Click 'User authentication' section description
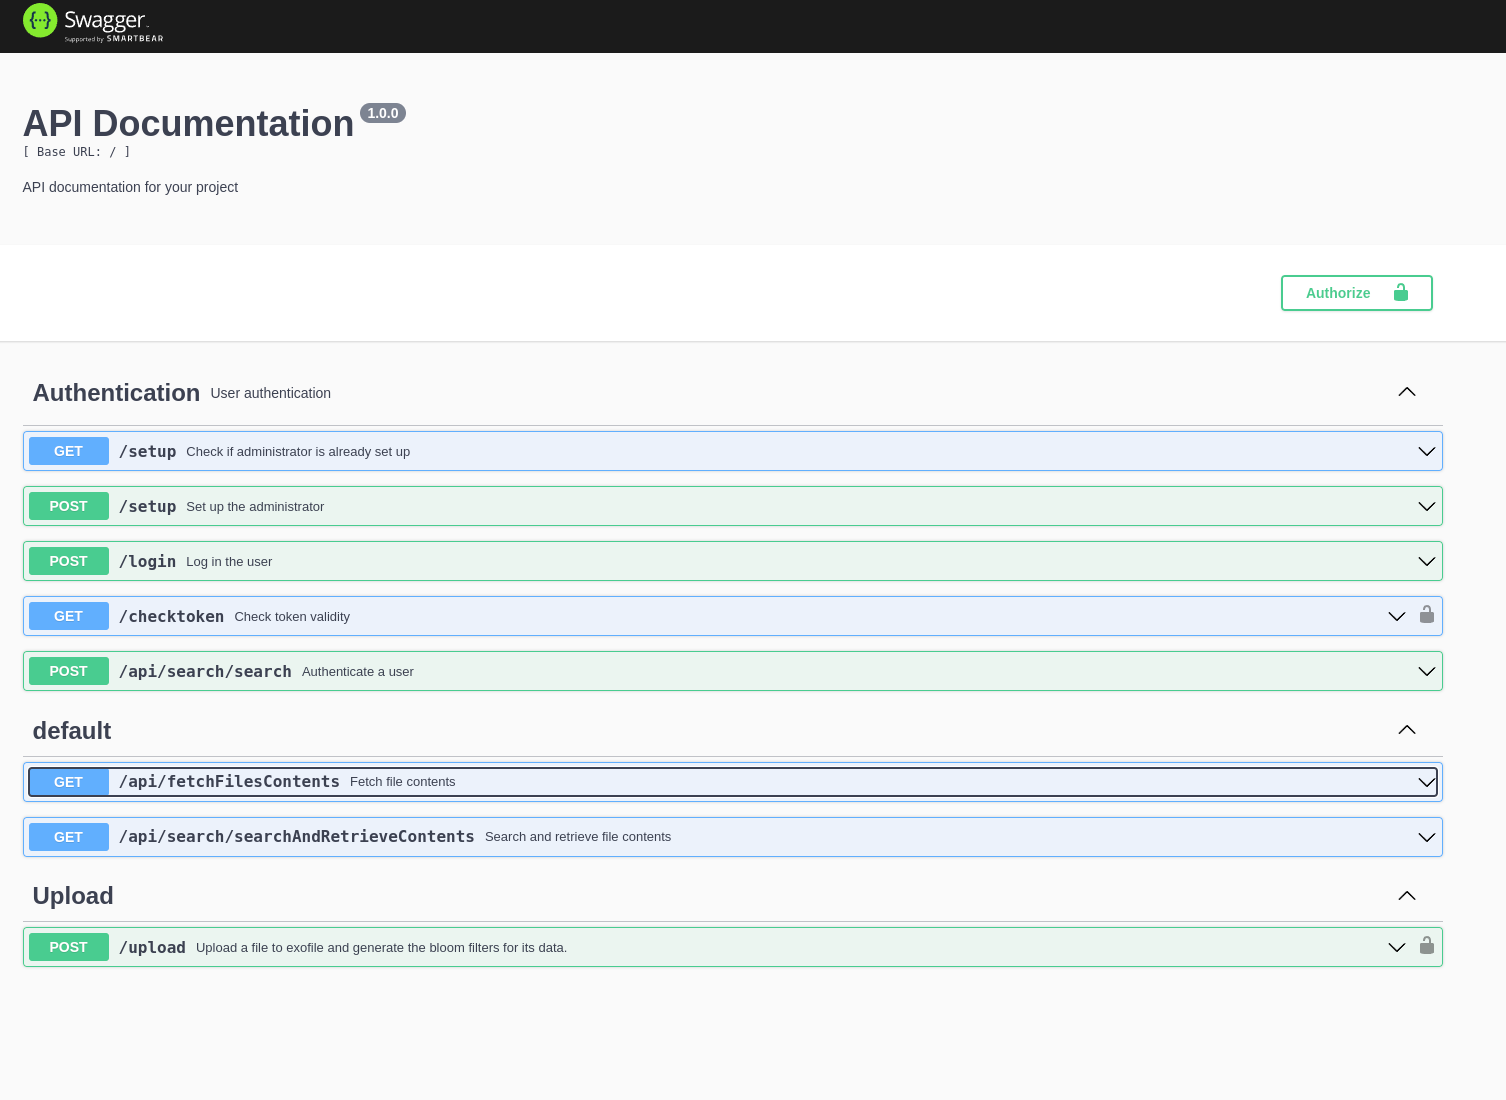Image resolution: width=1506 pixels, height=1100 pixels. pos(271,393)
